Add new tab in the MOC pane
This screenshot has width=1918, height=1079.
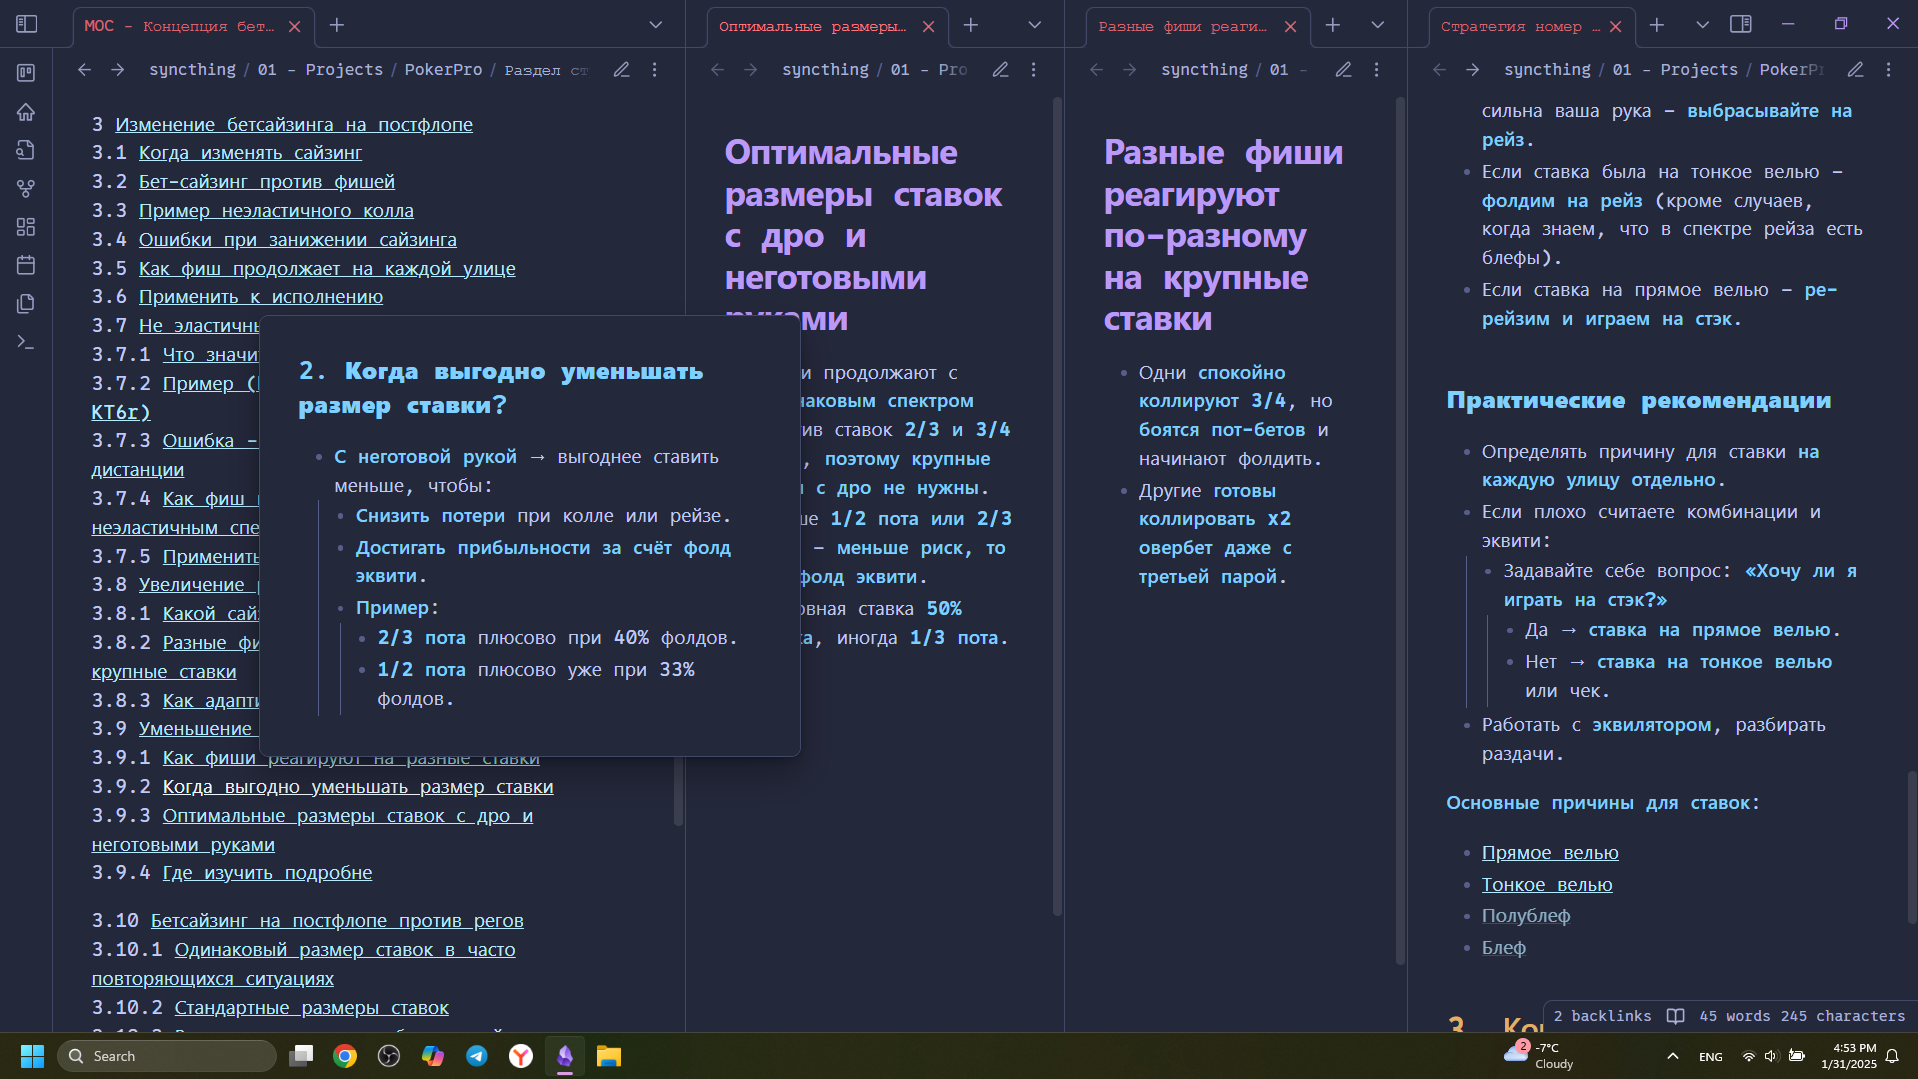coord(337,25)
